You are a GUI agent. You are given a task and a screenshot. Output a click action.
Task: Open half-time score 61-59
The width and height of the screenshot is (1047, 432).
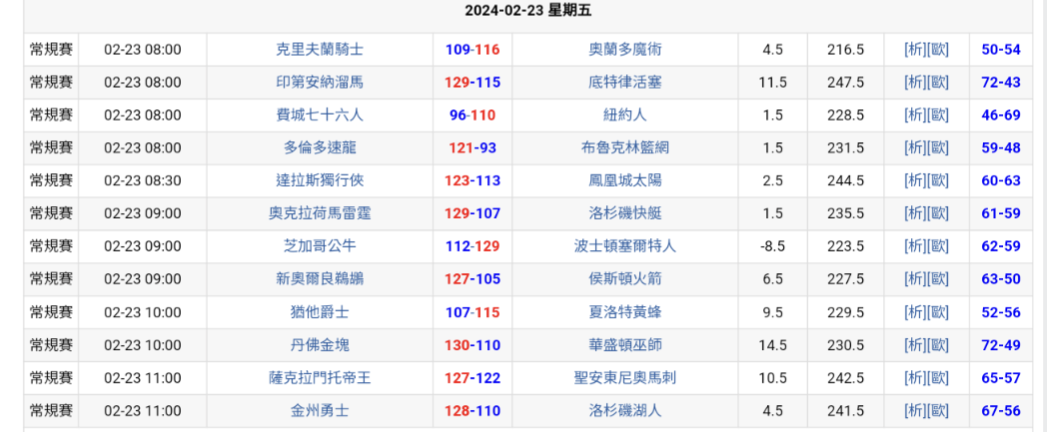(1001, 213)
